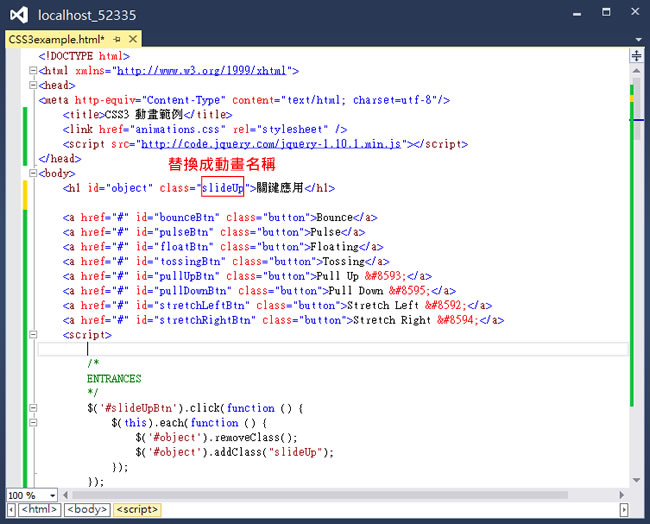The height and width of the screenshot is (524, 650).
Task: Click the empty line under <script>
Action: (333, 349)
